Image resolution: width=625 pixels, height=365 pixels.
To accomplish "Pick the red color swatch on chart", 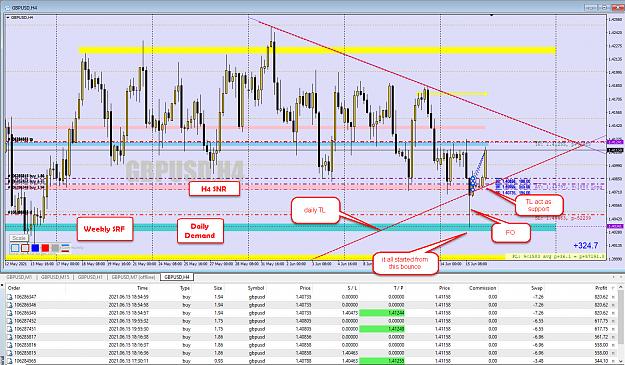I will [x=45, y=248].
